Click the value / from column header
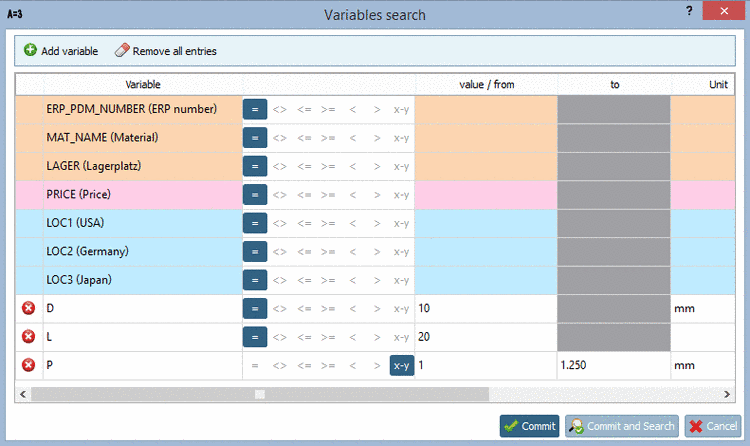 486,85
